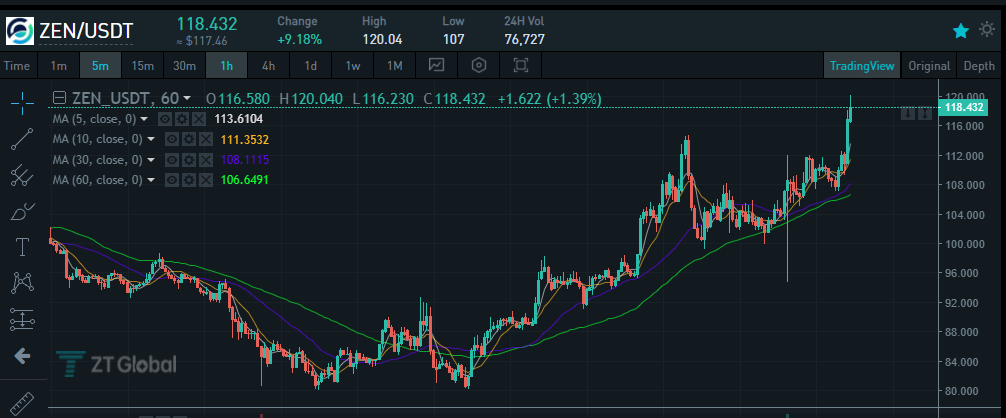Remove the MA (60, close, 0) indicator

tap(205, 181)
